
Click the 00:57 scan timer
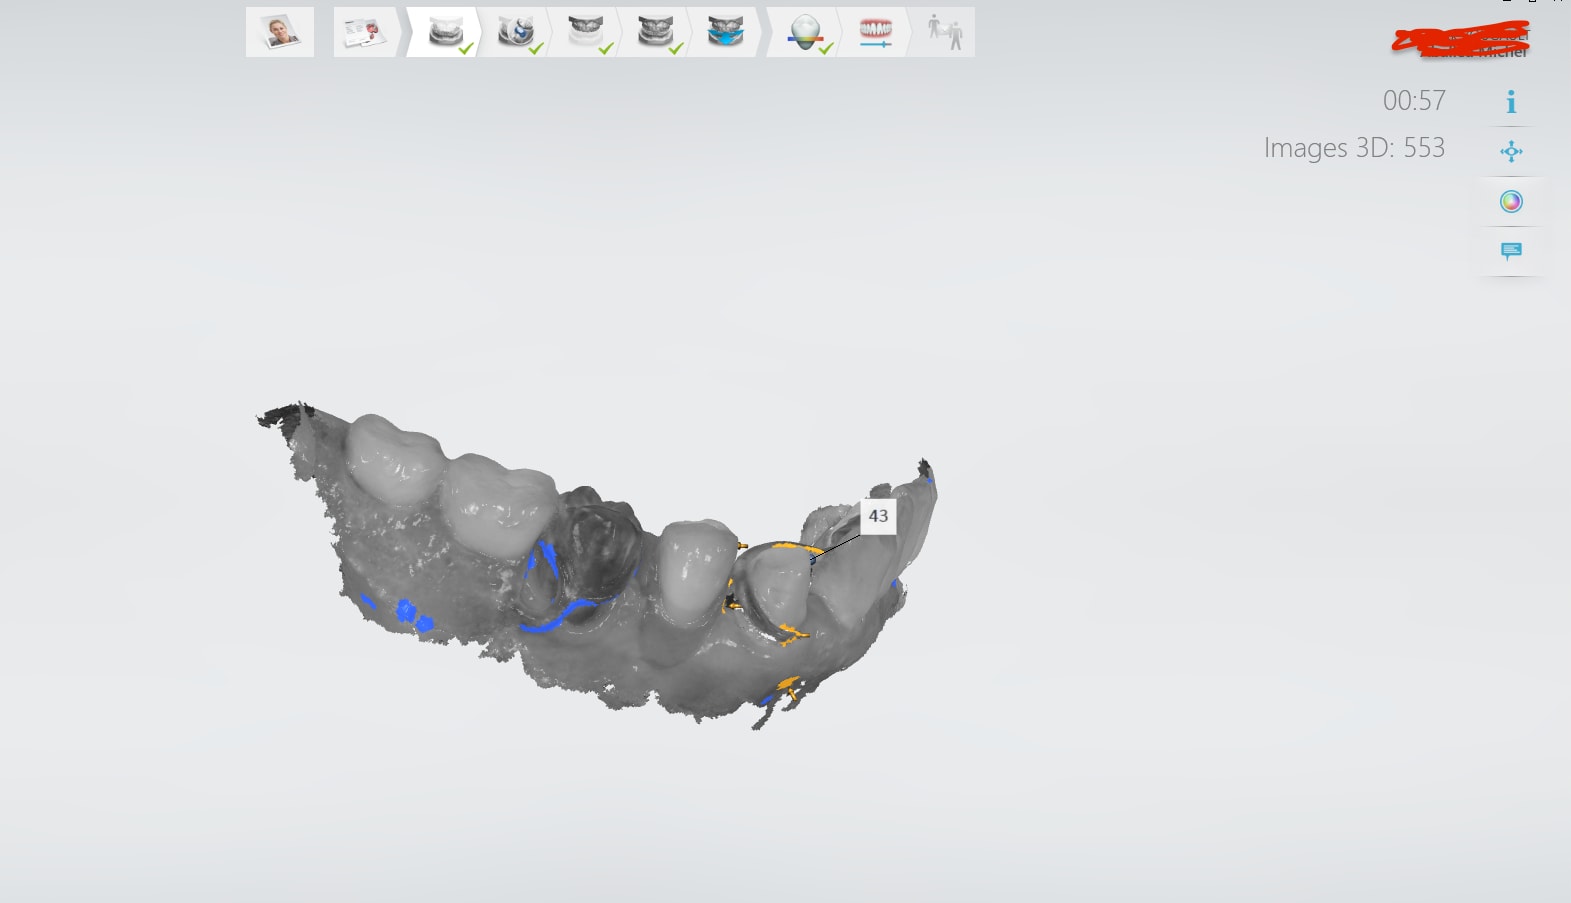(1413, 101)
